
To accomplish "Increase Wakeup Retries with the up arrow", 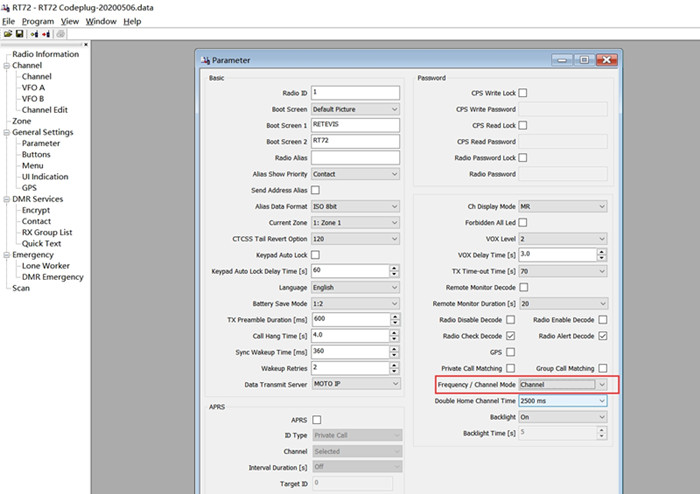I will [394, 365].
